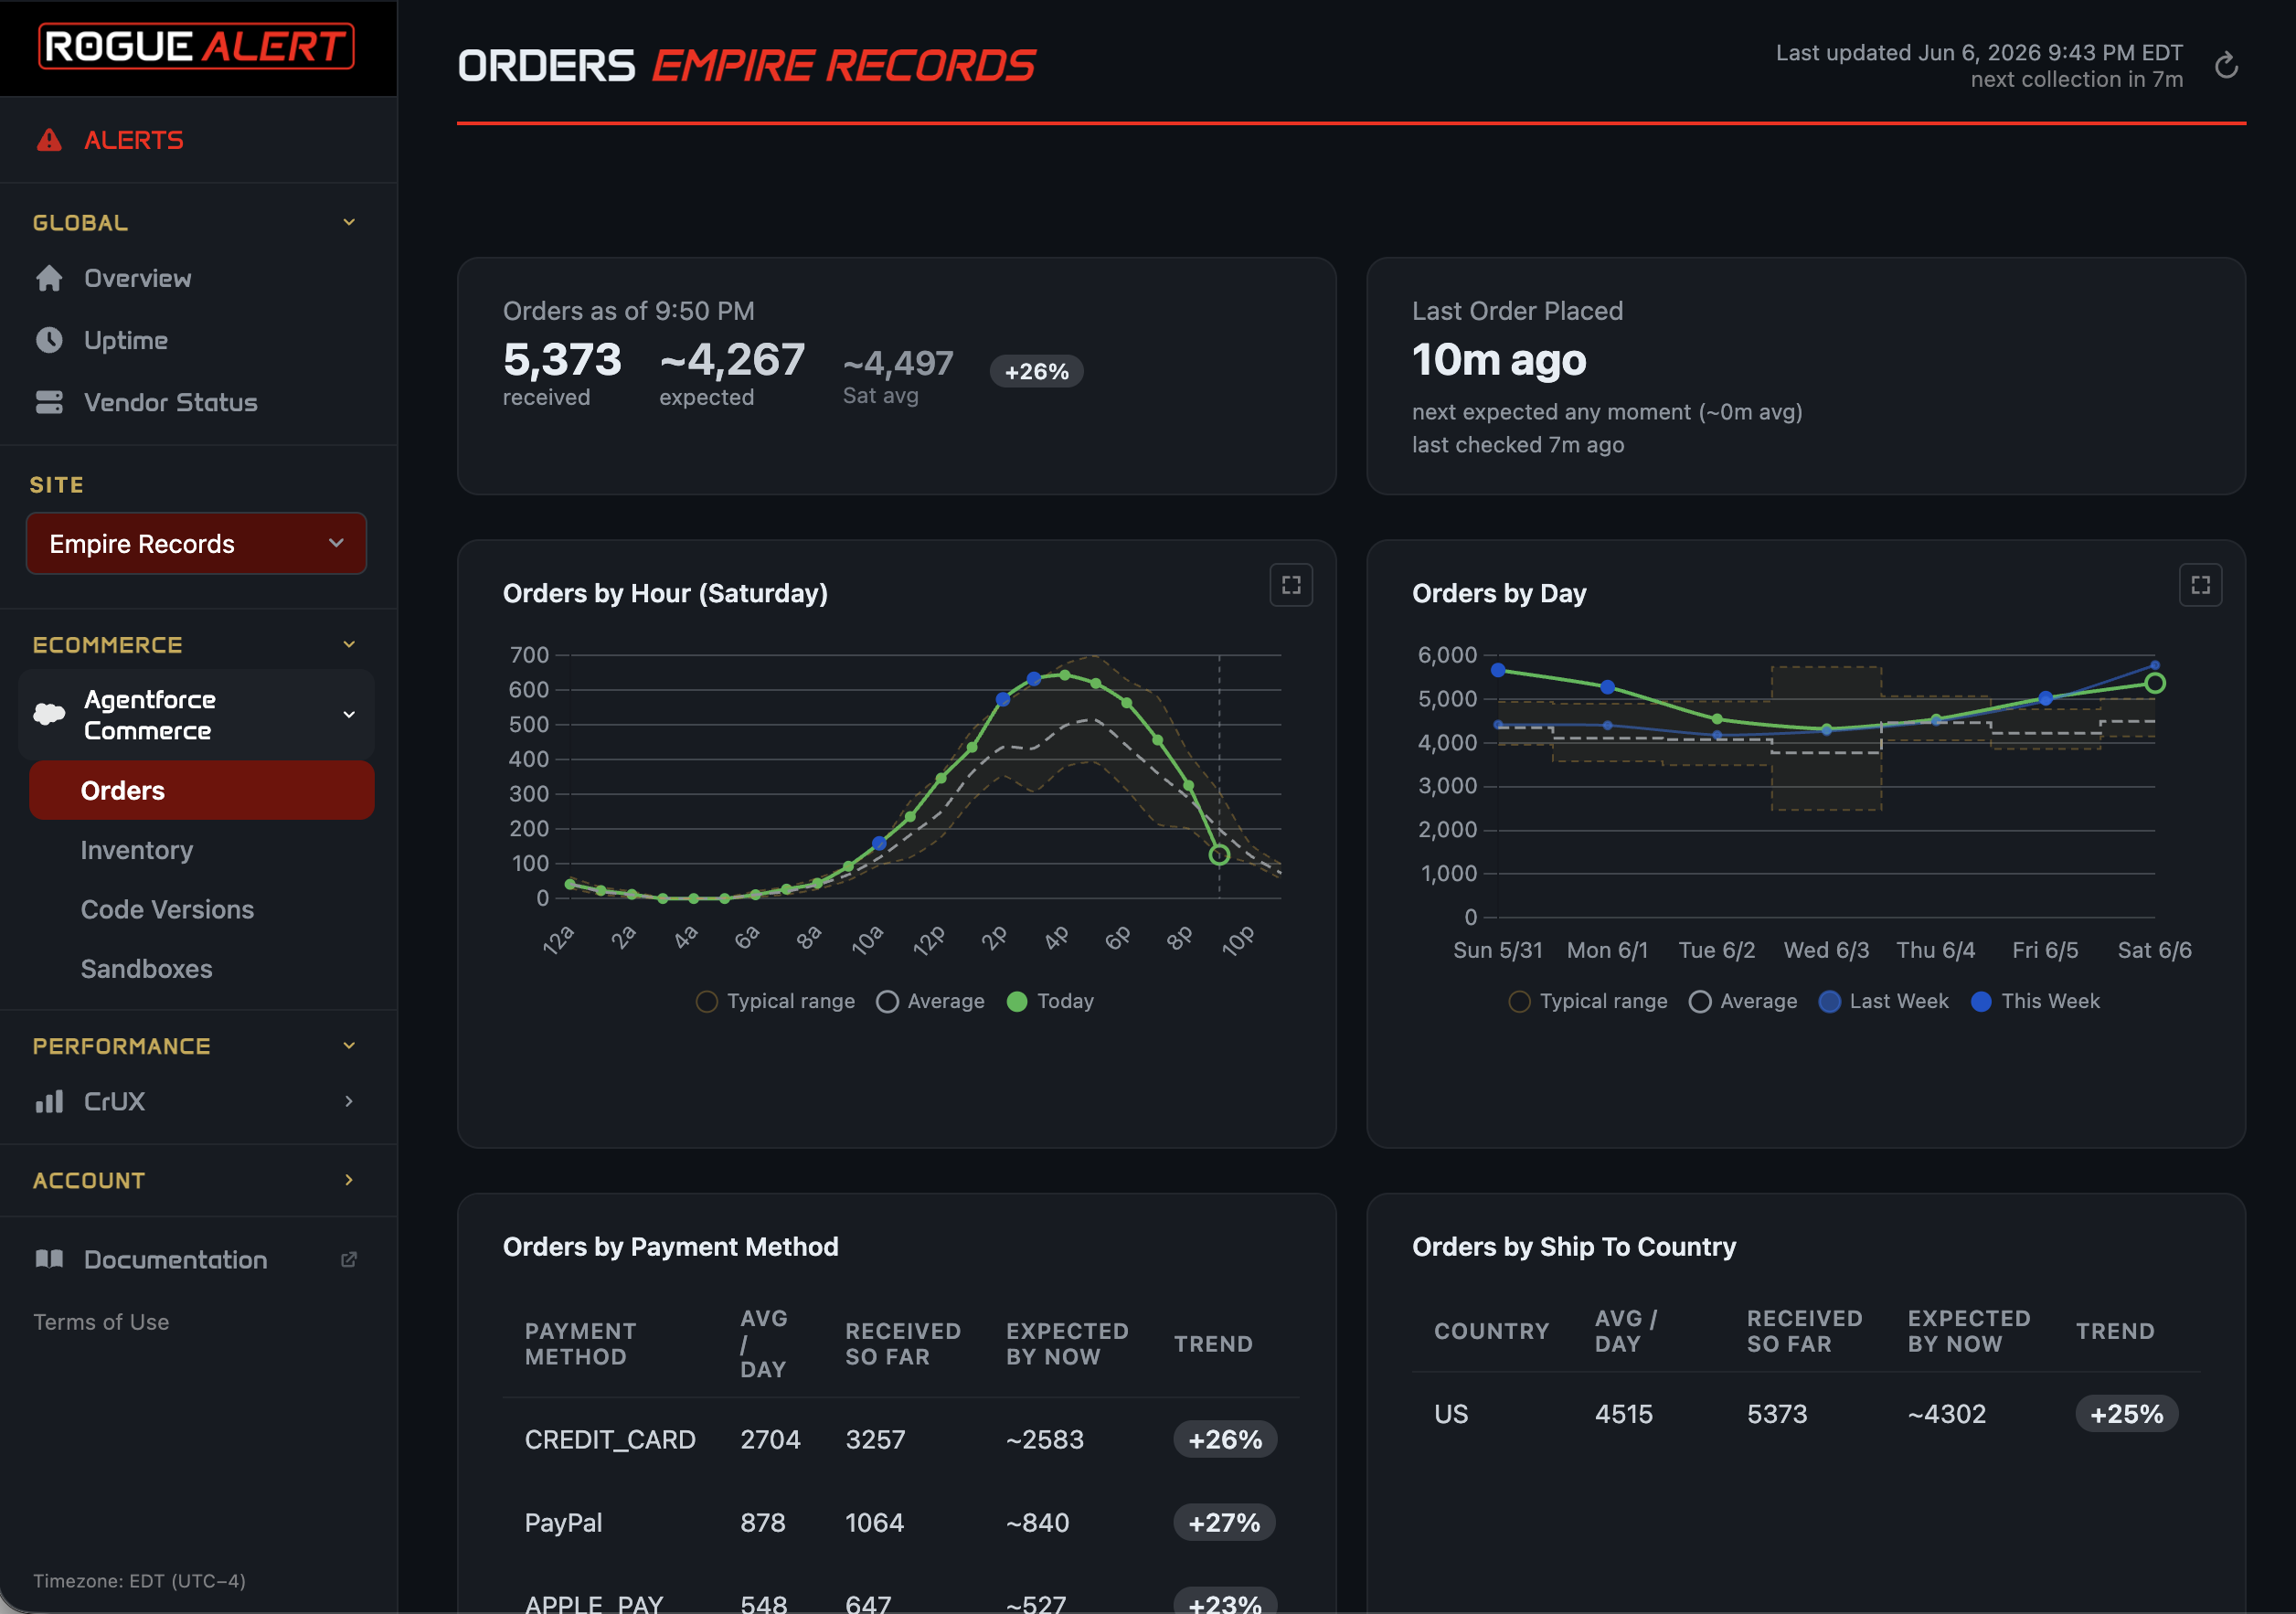Click the CrUX bar chart icon
Screen dimensions: 2296x1614
tap(49, 1101)
